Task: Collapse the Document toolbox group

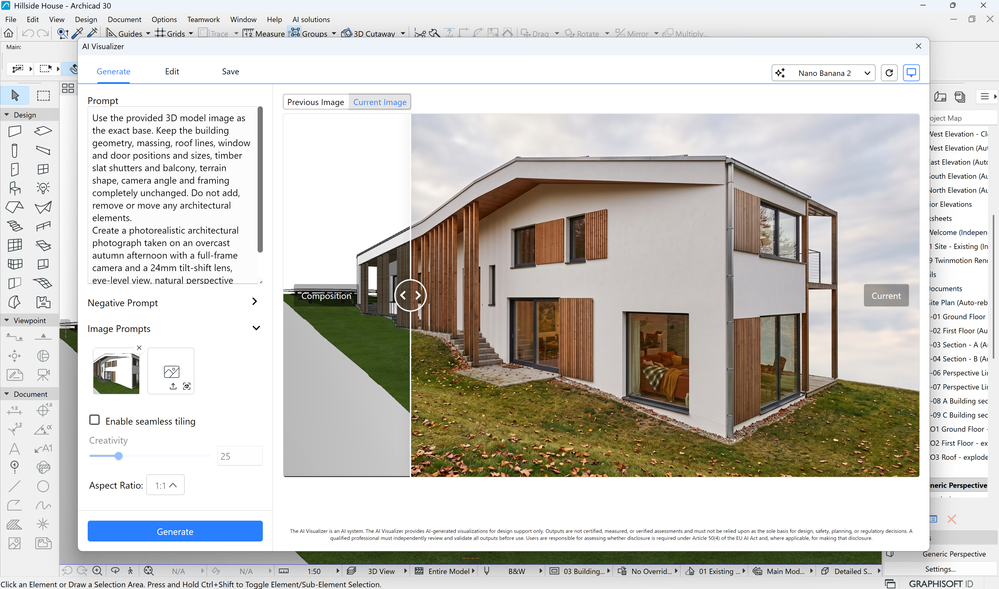Action: point(7,394)
